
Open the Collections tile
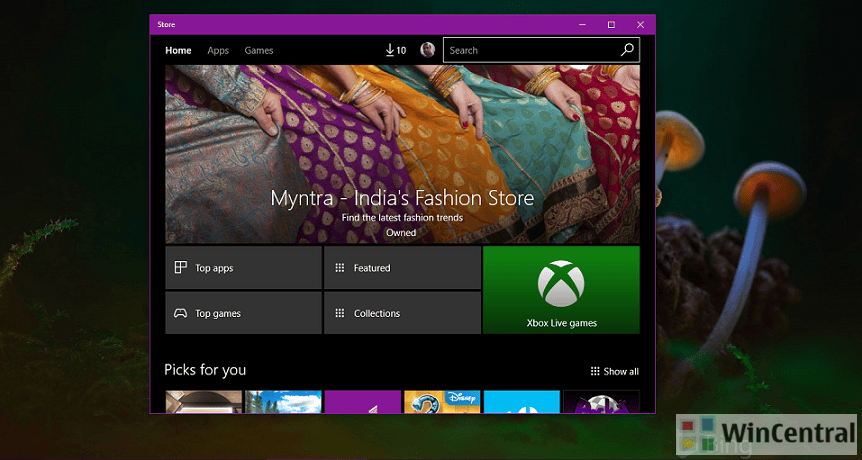[x=402, y=313]
